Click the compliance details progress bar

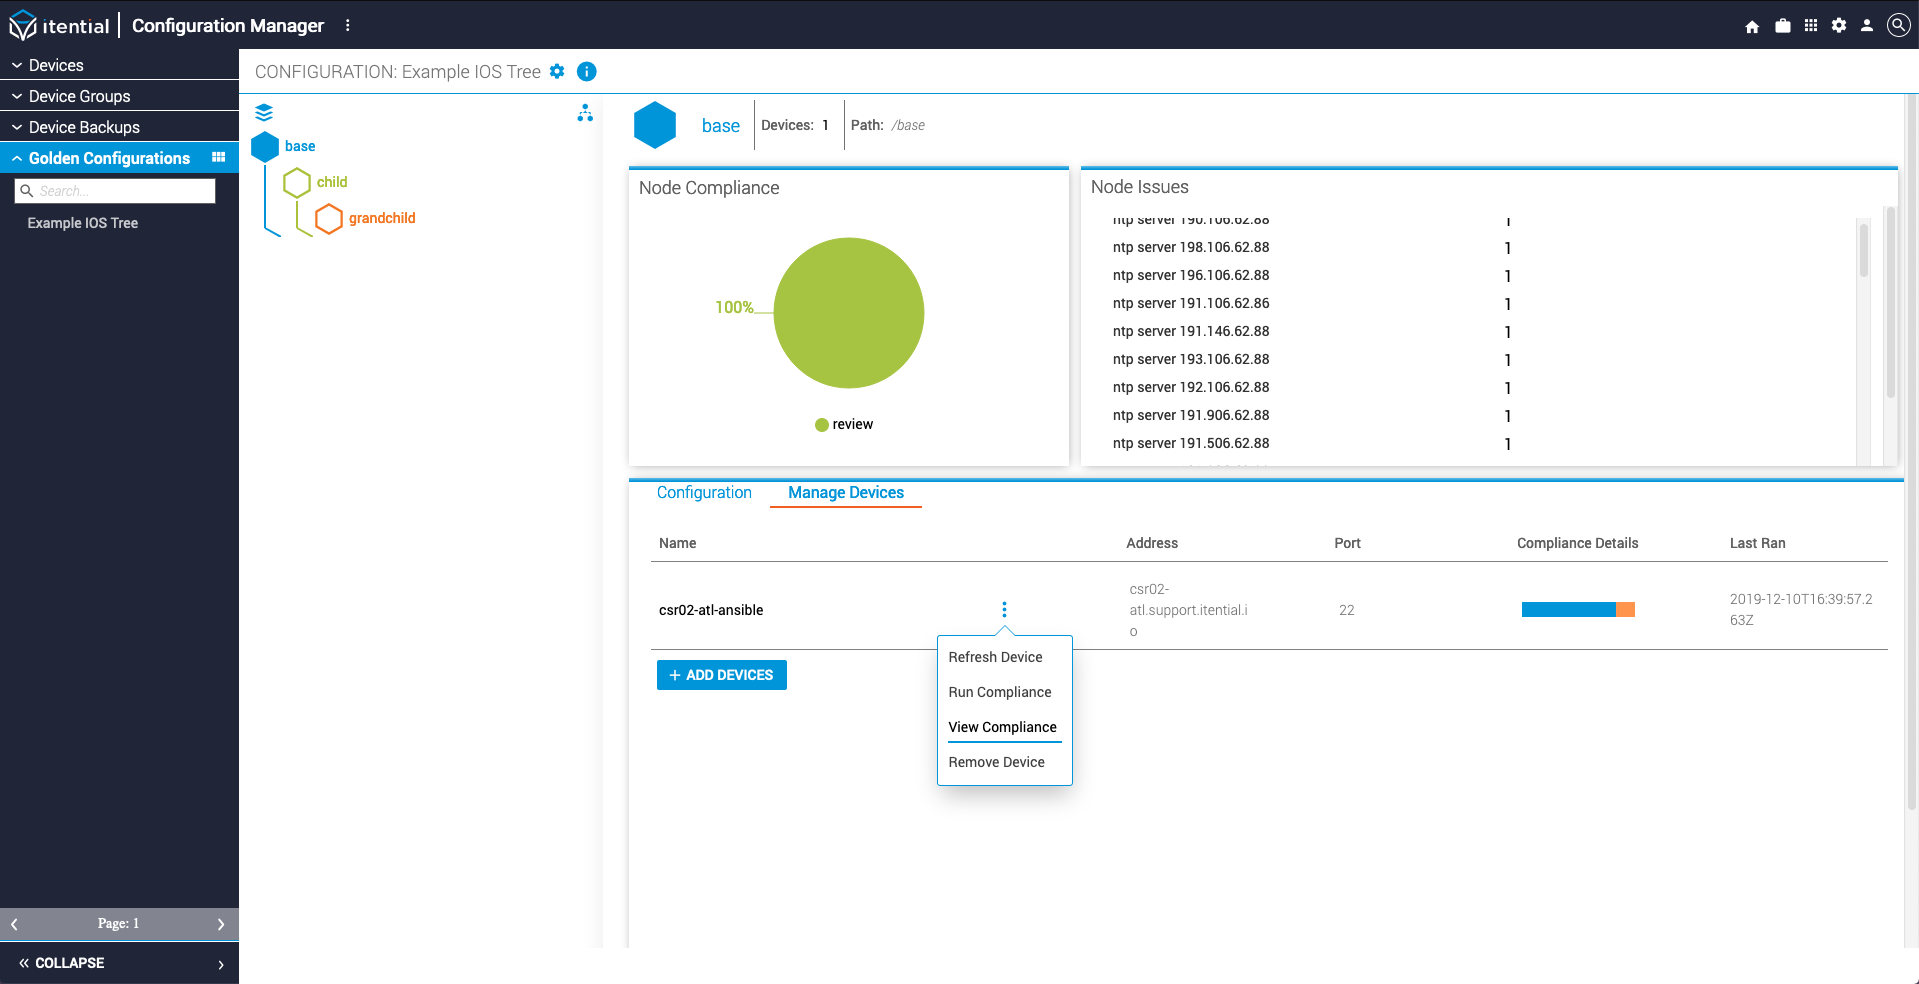1578,610
